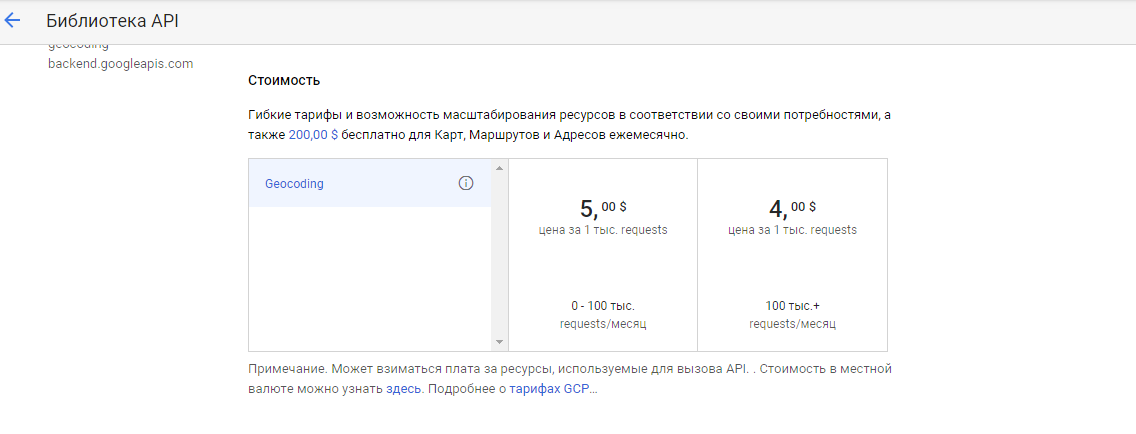Screen dimensions: 1136x434
Task: Click the '0 - 100 тыс.' tier text
Action: point(603,306)
